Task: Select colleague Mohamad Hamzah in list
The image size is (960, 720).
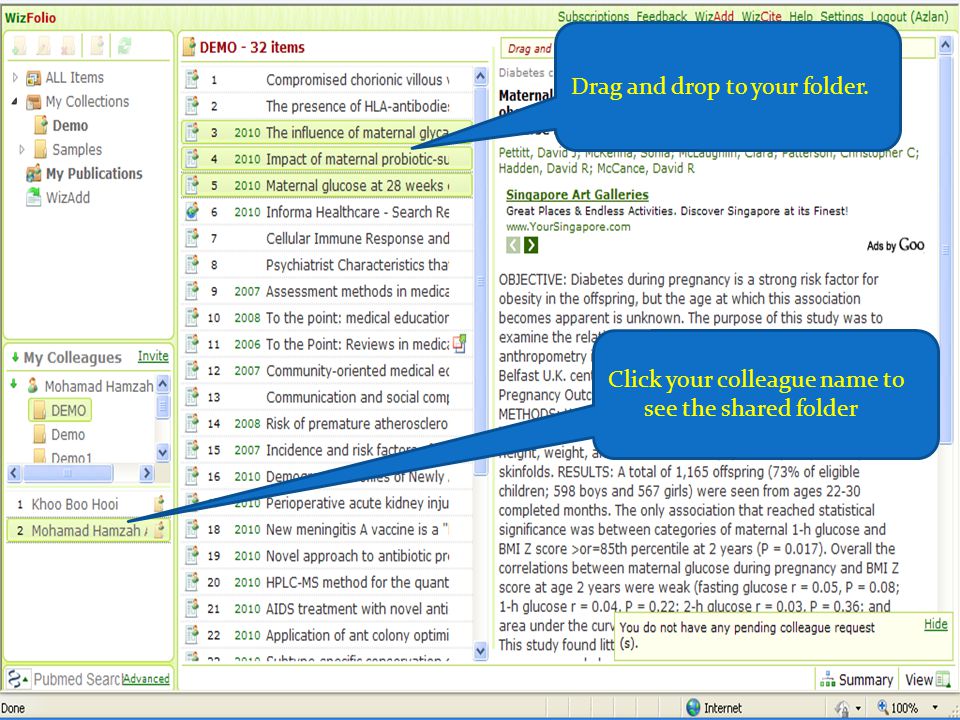Action: [89, 531]
